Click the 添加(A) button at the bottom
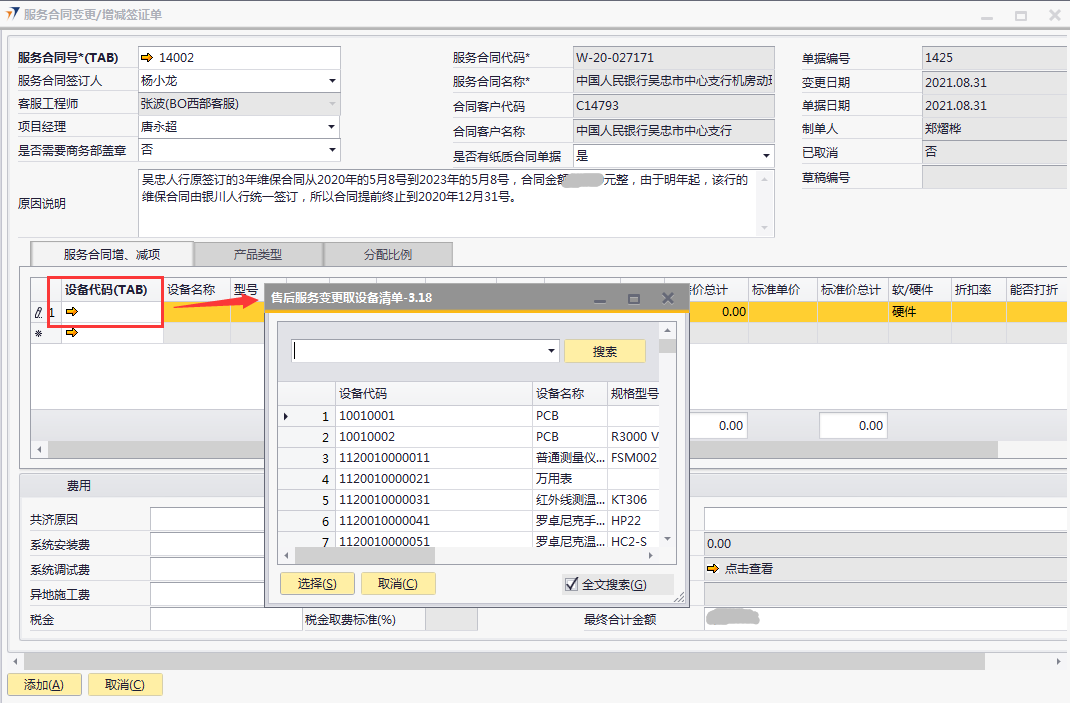 [x=44, y=685]
